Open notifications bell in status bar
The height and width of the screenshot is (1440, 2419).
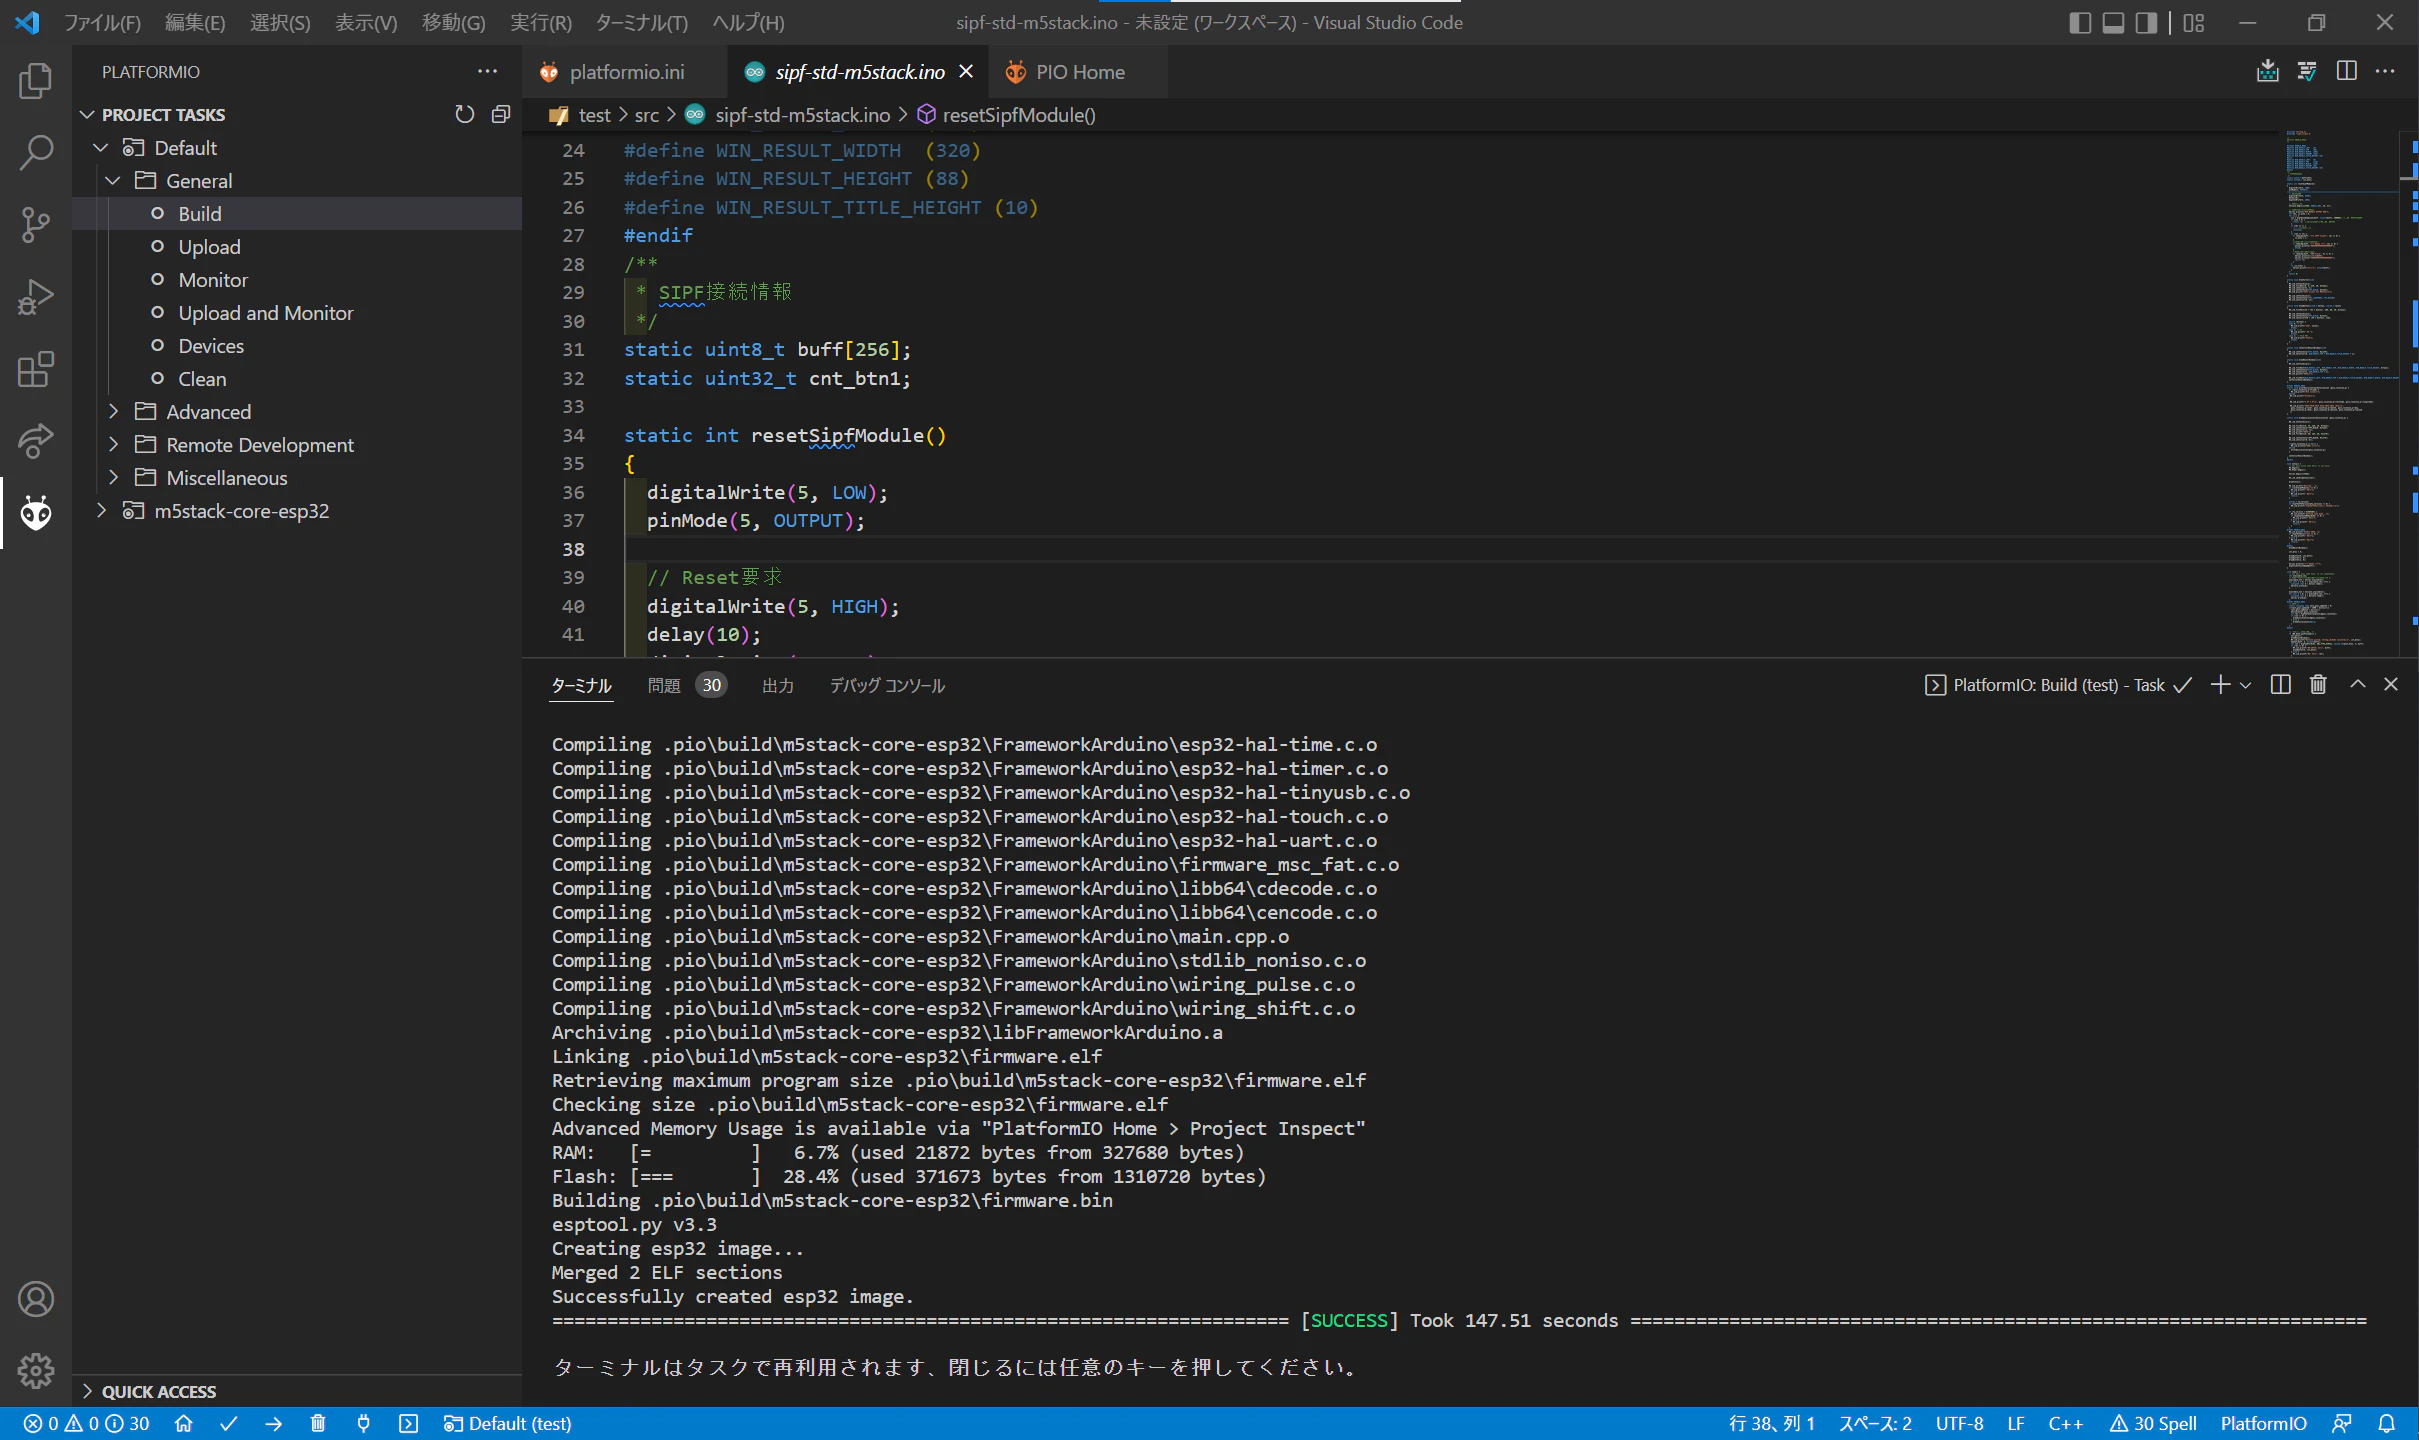pos(2387,1423)
